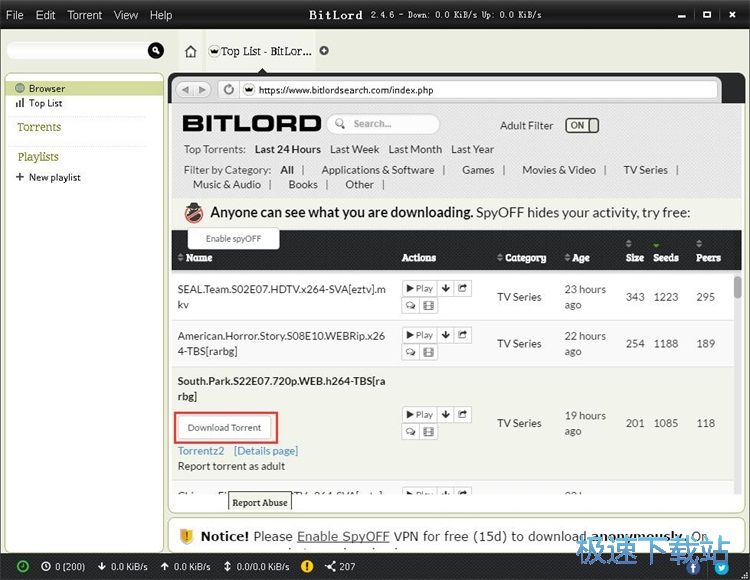Play the SEAL.Team torrent
Image resolution: width=750 pixels, height=580 pixels.
[x=419, y=288]
